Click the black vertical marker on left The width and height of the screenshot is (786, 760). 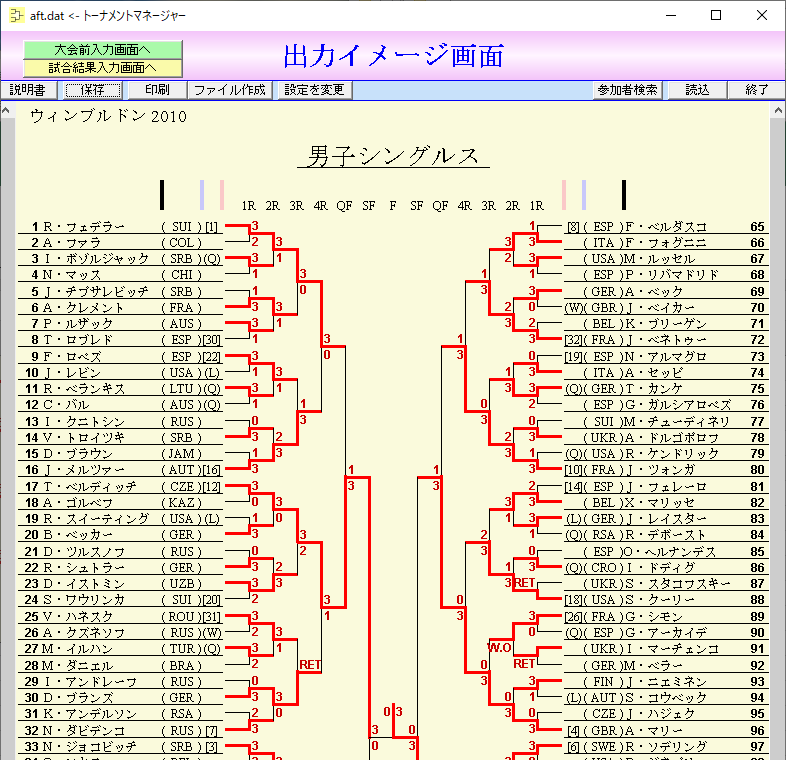[162, 195]
